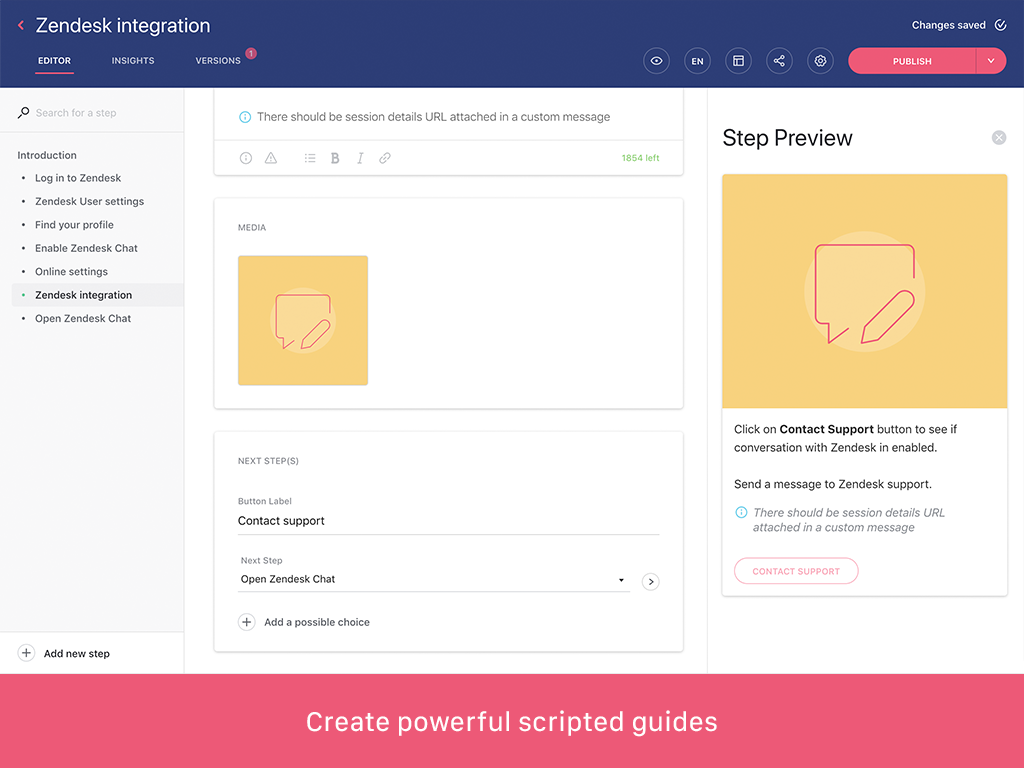This screenshot has width=1024, height=768.
Task: Toggle italic text formatting
Action: coord(360,158)
